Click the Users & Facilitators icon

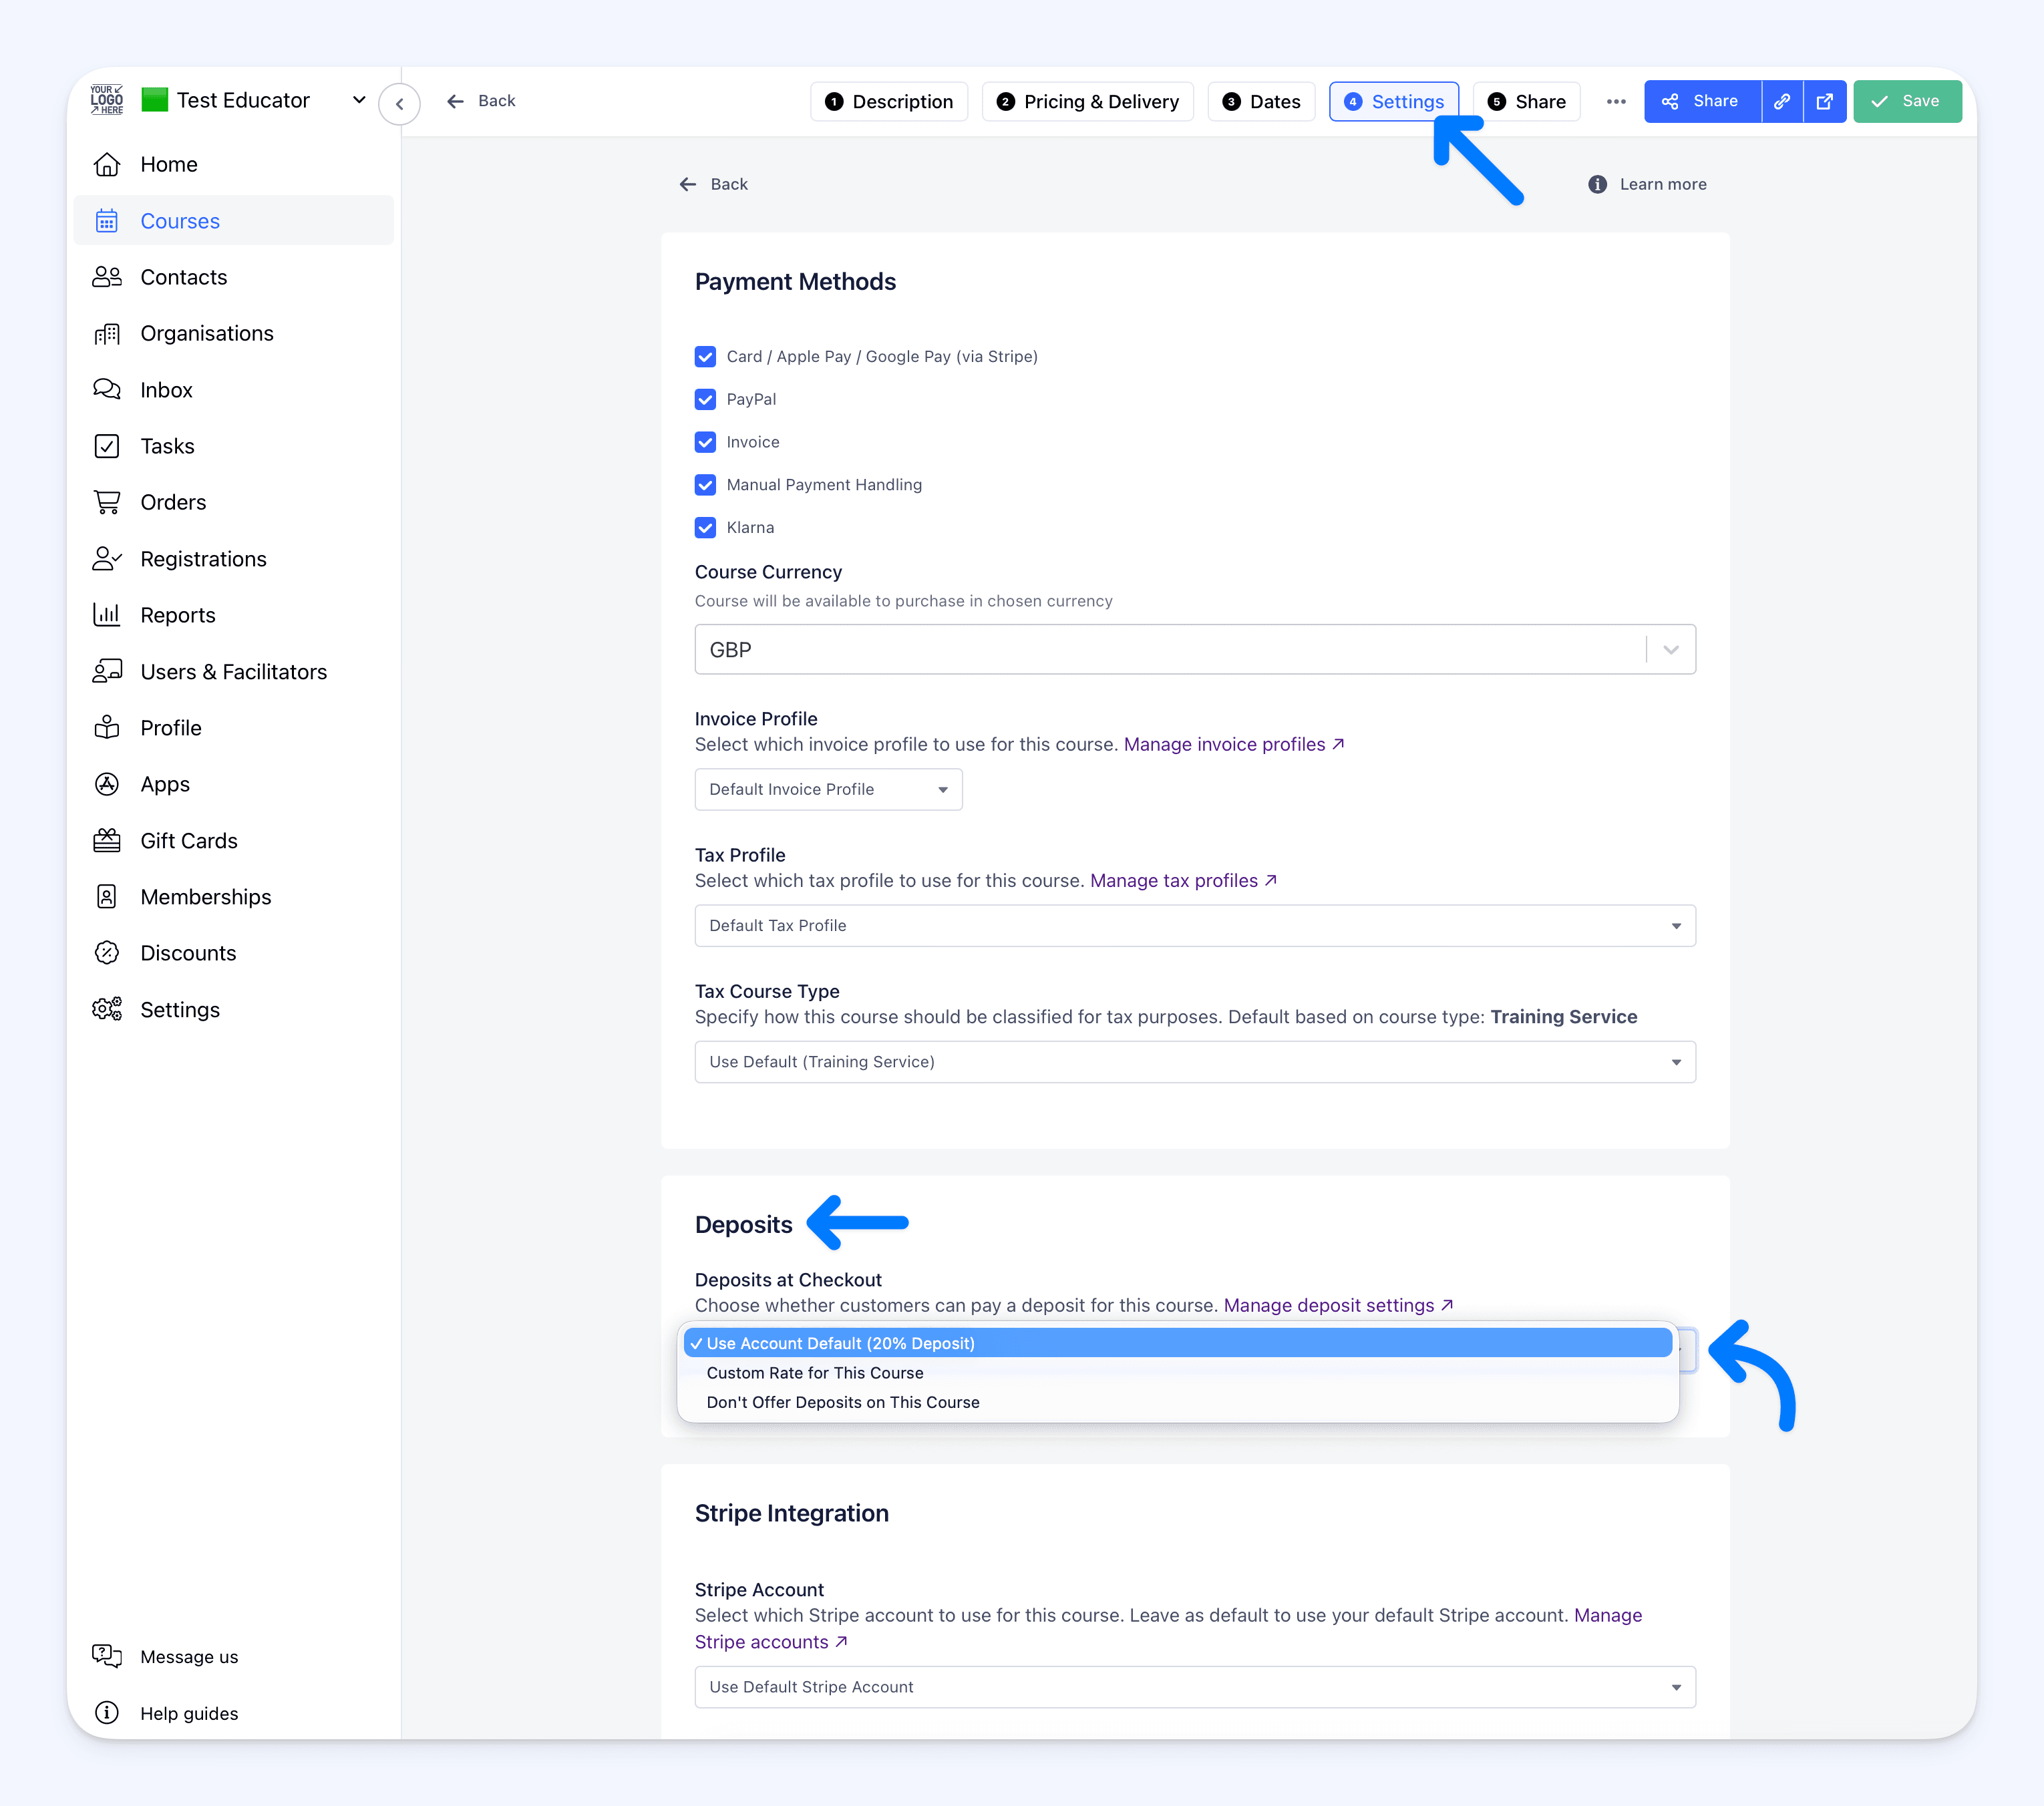click(107, 672)
